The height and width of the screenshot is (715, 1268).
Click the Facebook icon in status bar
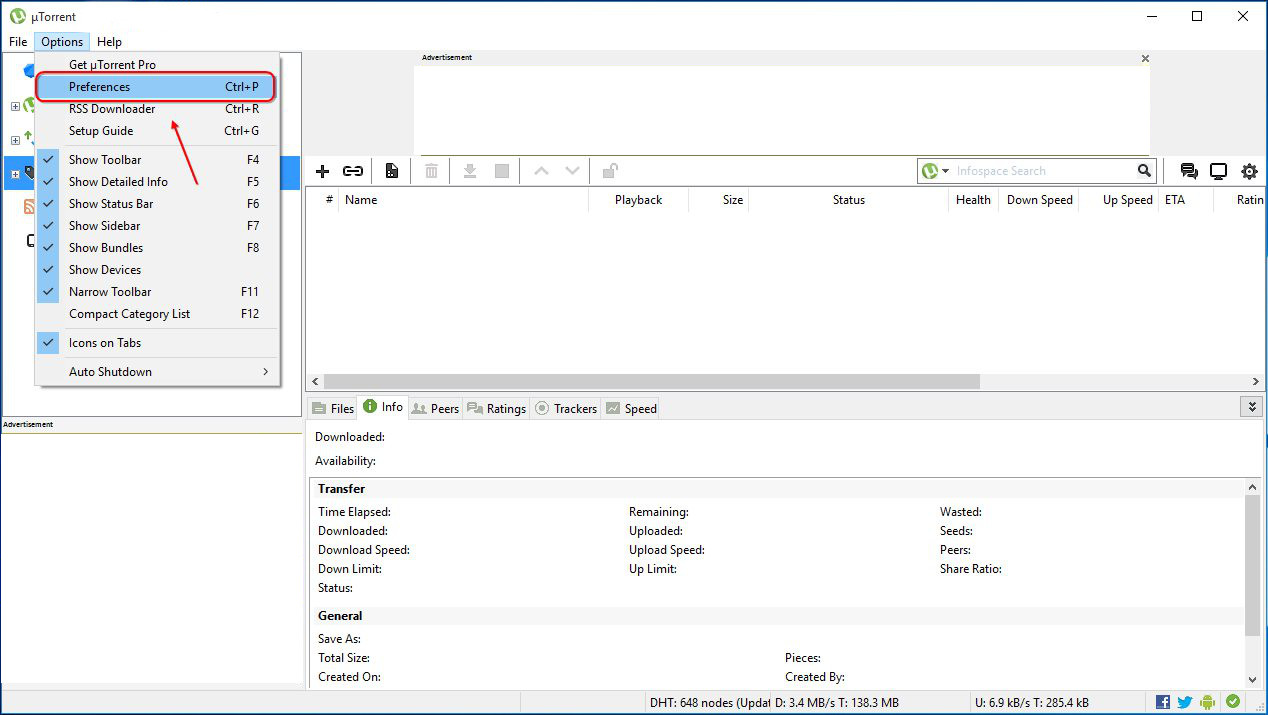(1163, 702)
